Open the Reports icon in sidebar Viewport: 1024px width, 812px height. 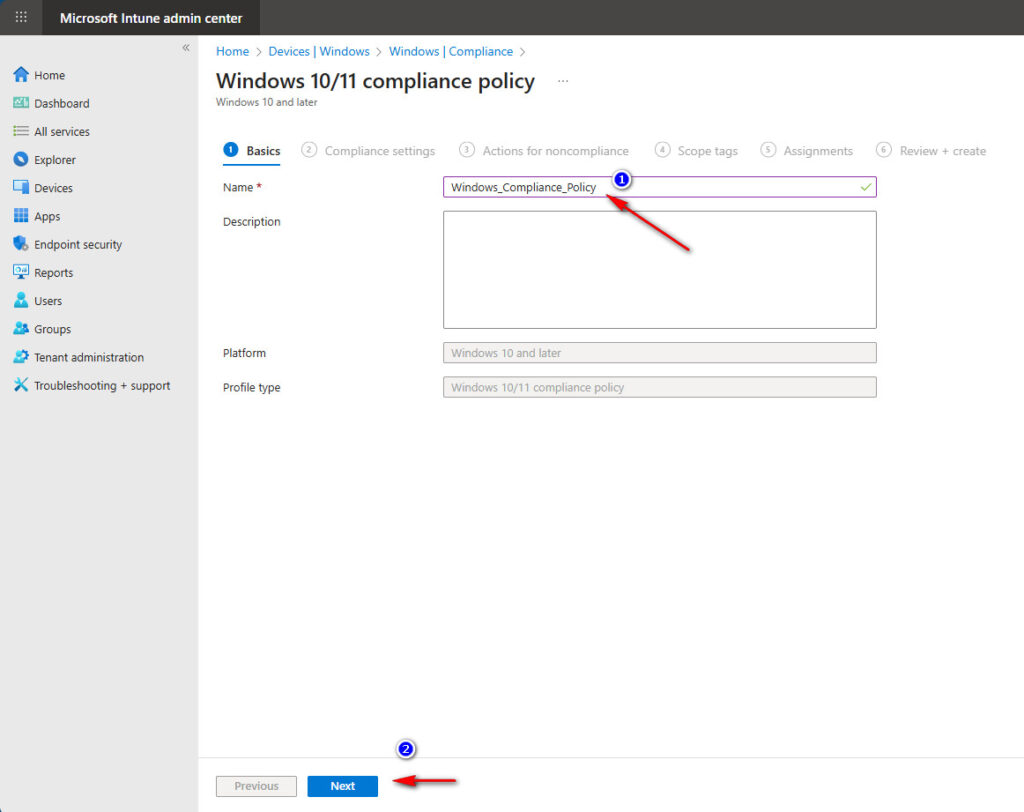point(21,272)
